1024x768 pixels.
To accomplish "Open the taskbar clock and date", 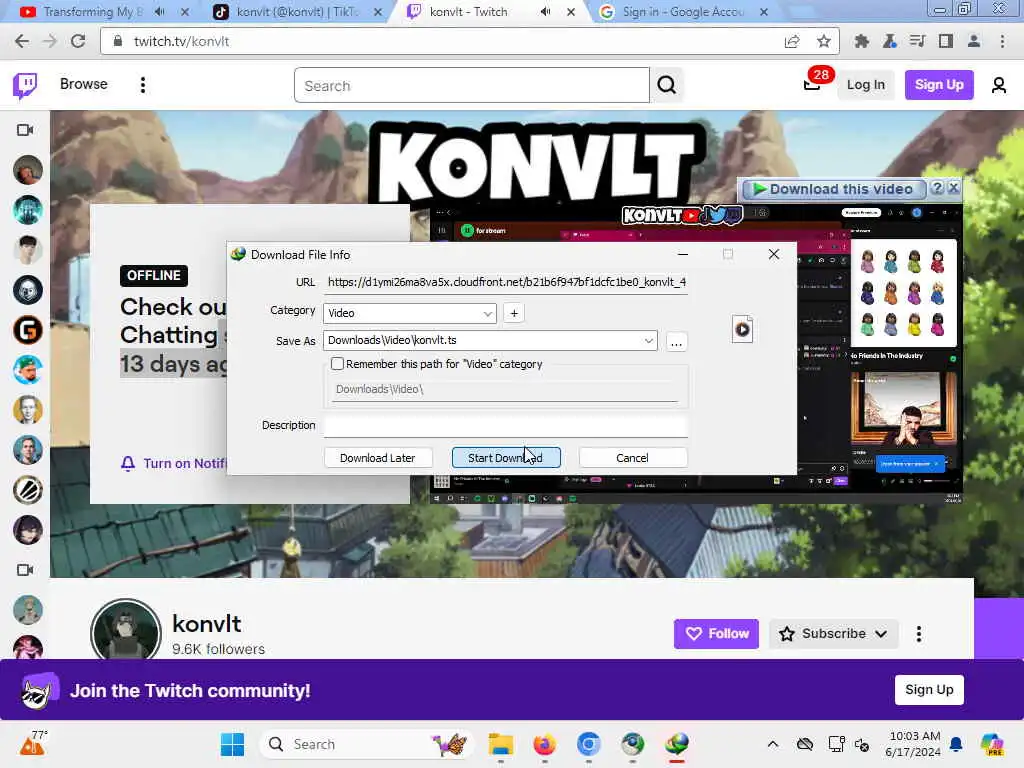I will pyautogui.click(x=913, y=744).
